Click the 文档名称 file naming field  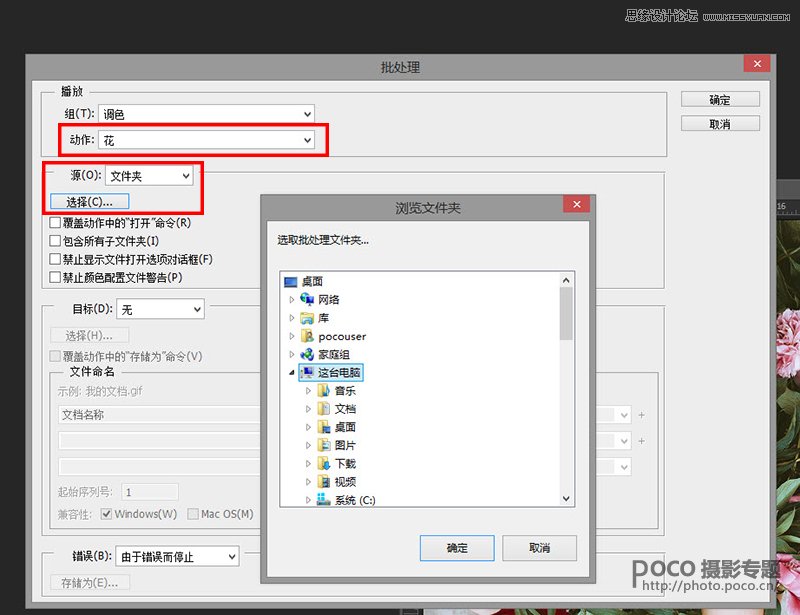(x=160, y=414)
